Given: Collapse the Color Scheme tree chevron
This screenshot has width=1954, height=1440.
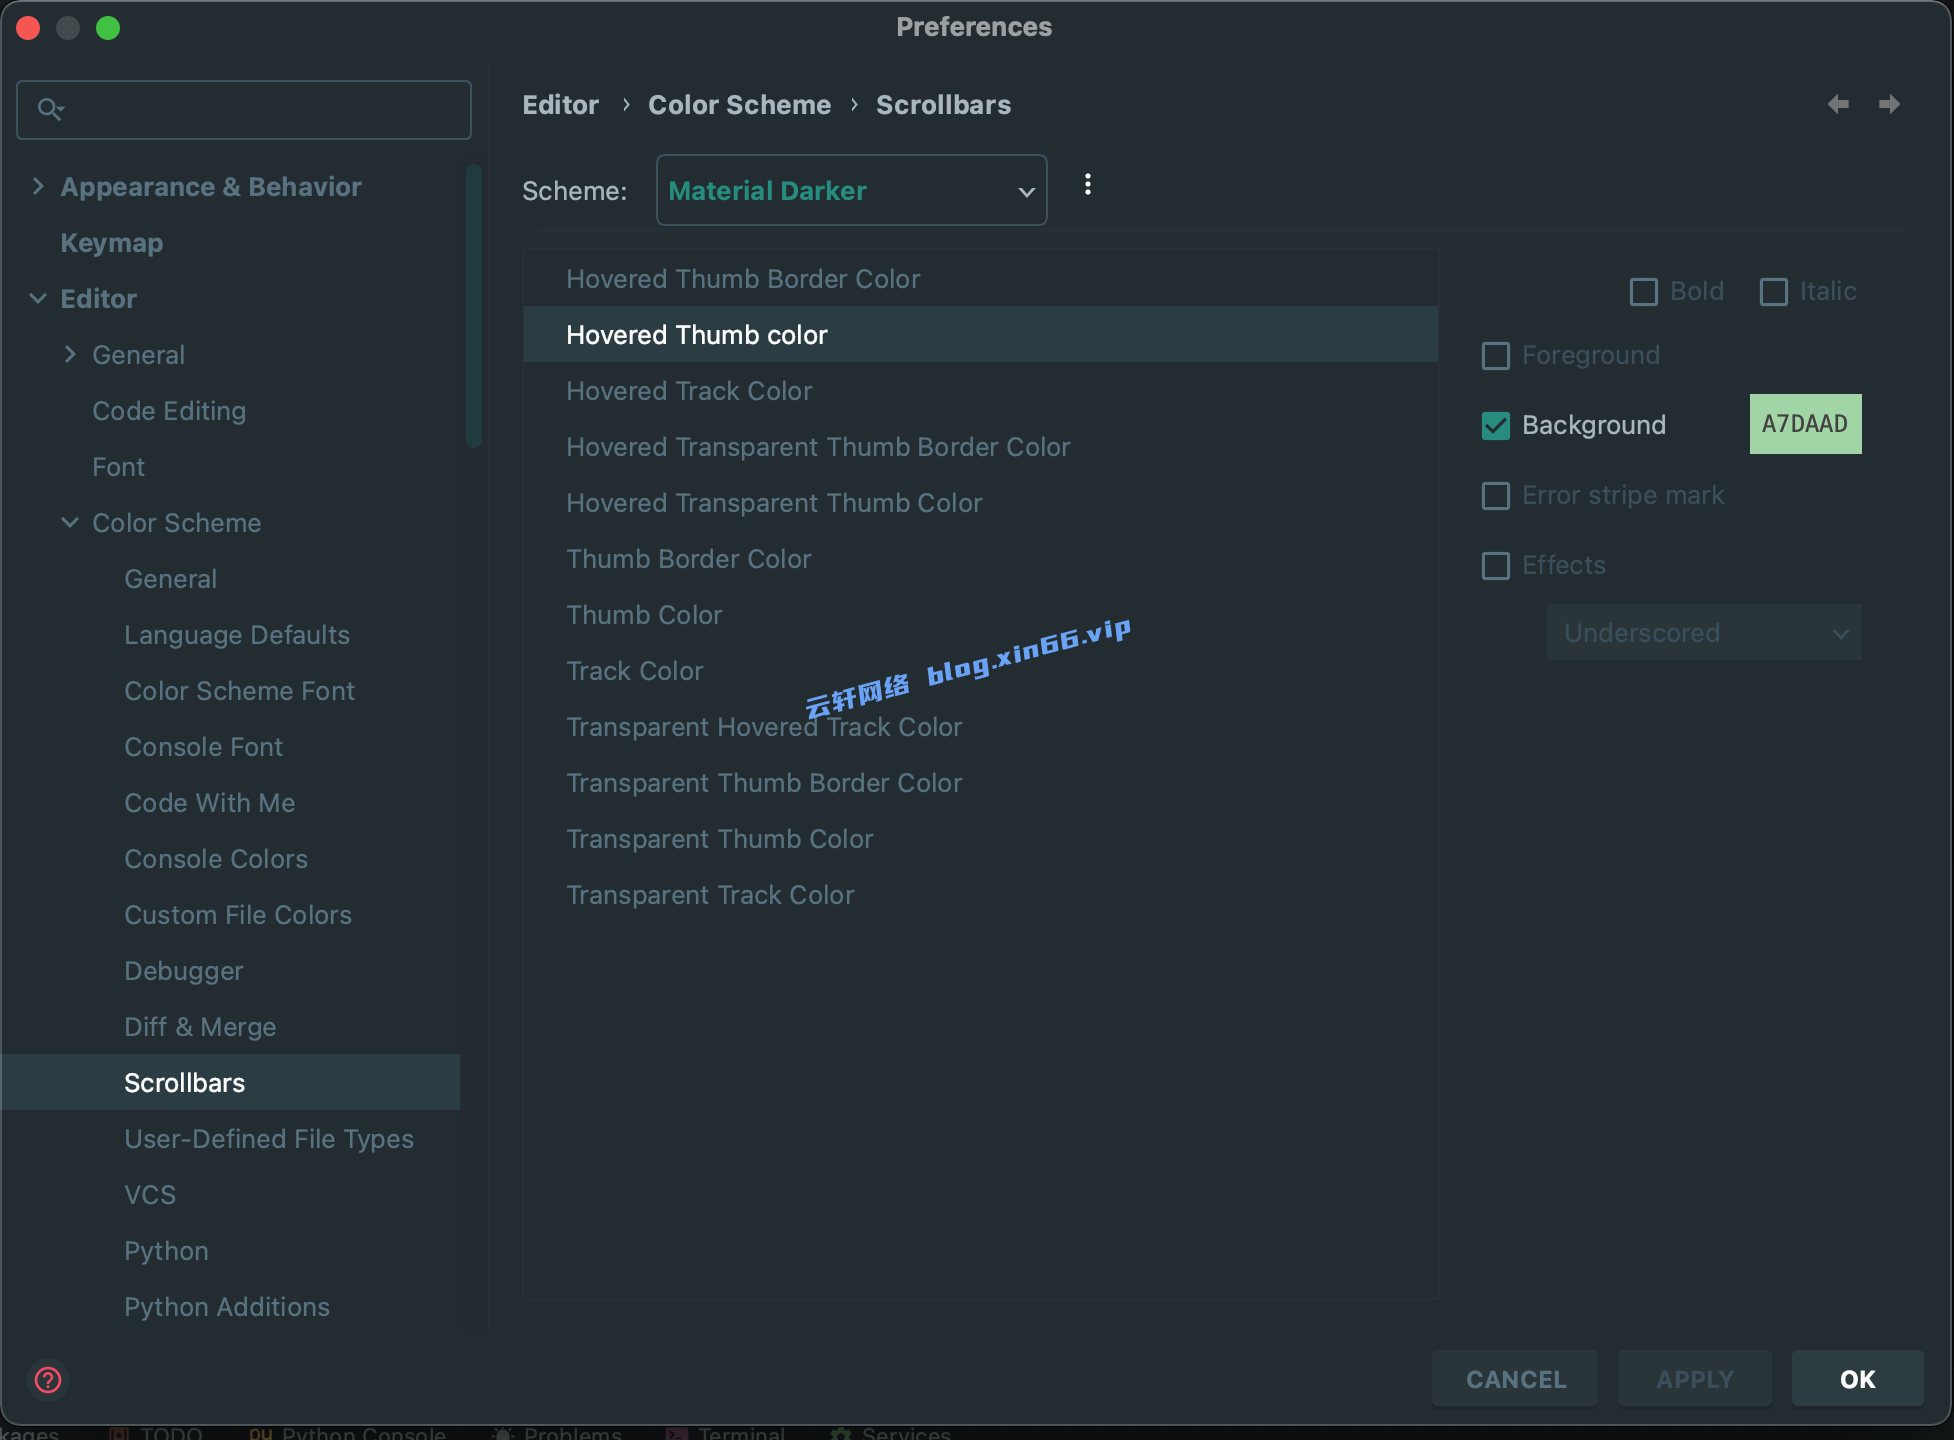Looking at the screenshot, I should click(70, 522).
